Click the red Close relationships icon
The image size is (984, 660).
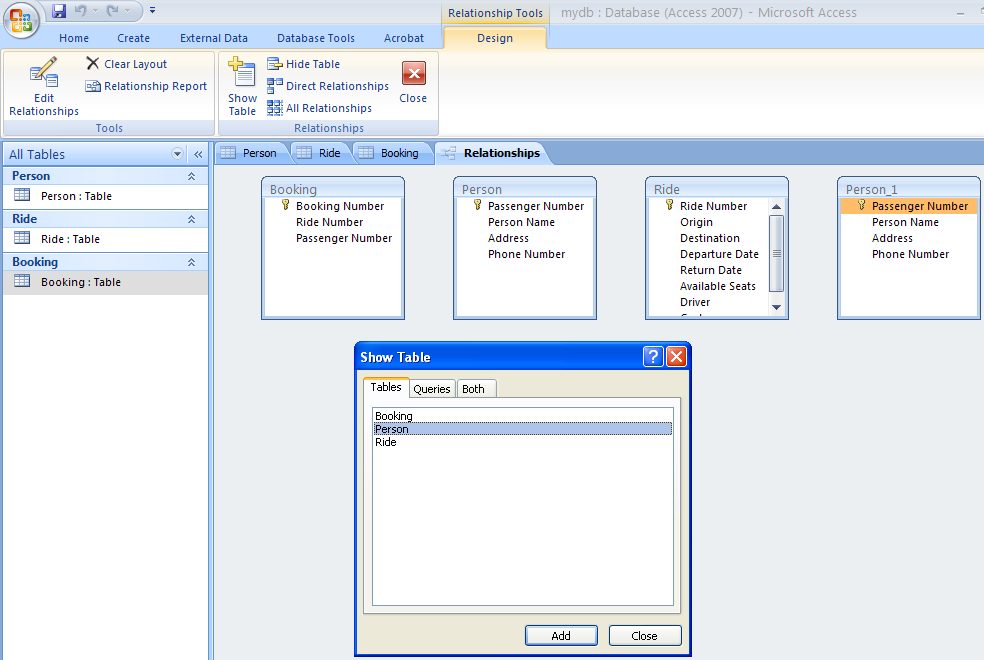tap(413, 74)
